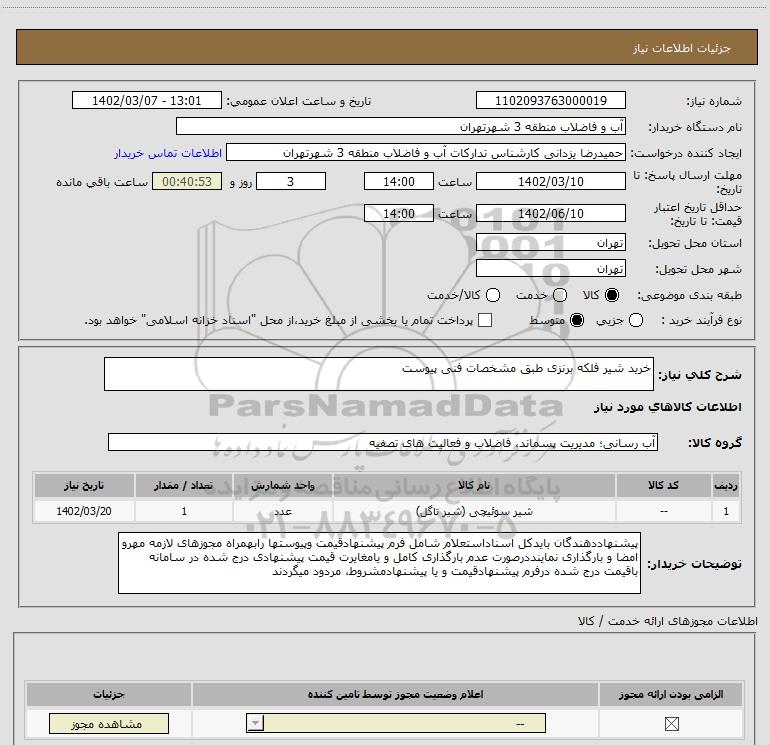The width and height of the screenshot is (770, 745).
Task: Click the اطلاعات کالاهای مورد نیاز heading
Action: (x=668, y=407)
